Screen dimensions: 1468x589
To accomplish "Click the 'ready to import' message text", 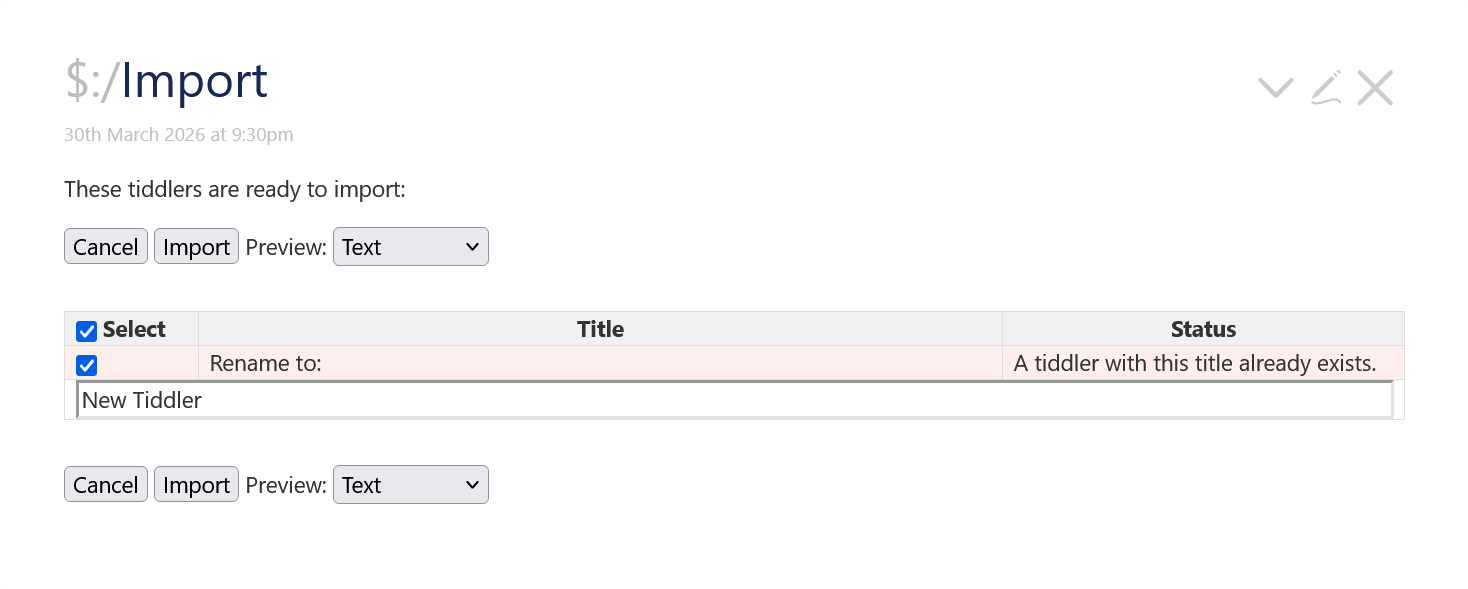I will tap(235, 189).
